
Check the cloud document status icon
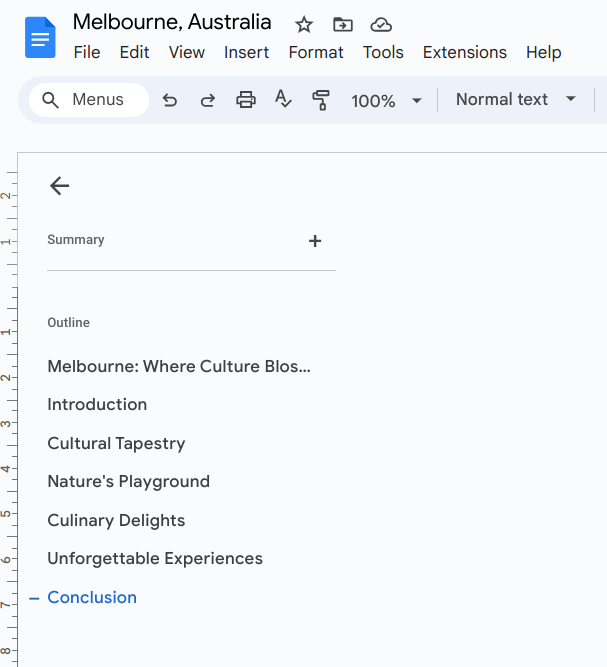(x=381, y=25)
